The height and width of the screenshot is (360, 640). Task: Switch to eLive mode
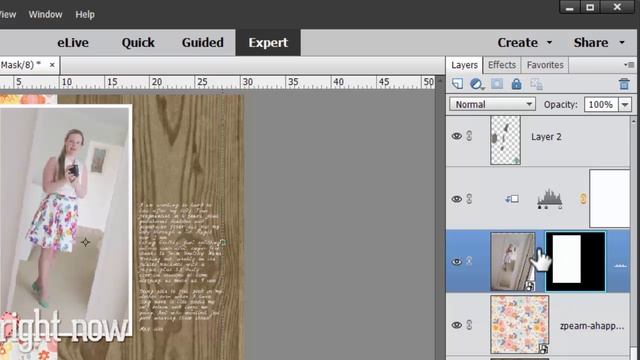tap(73, 42)
